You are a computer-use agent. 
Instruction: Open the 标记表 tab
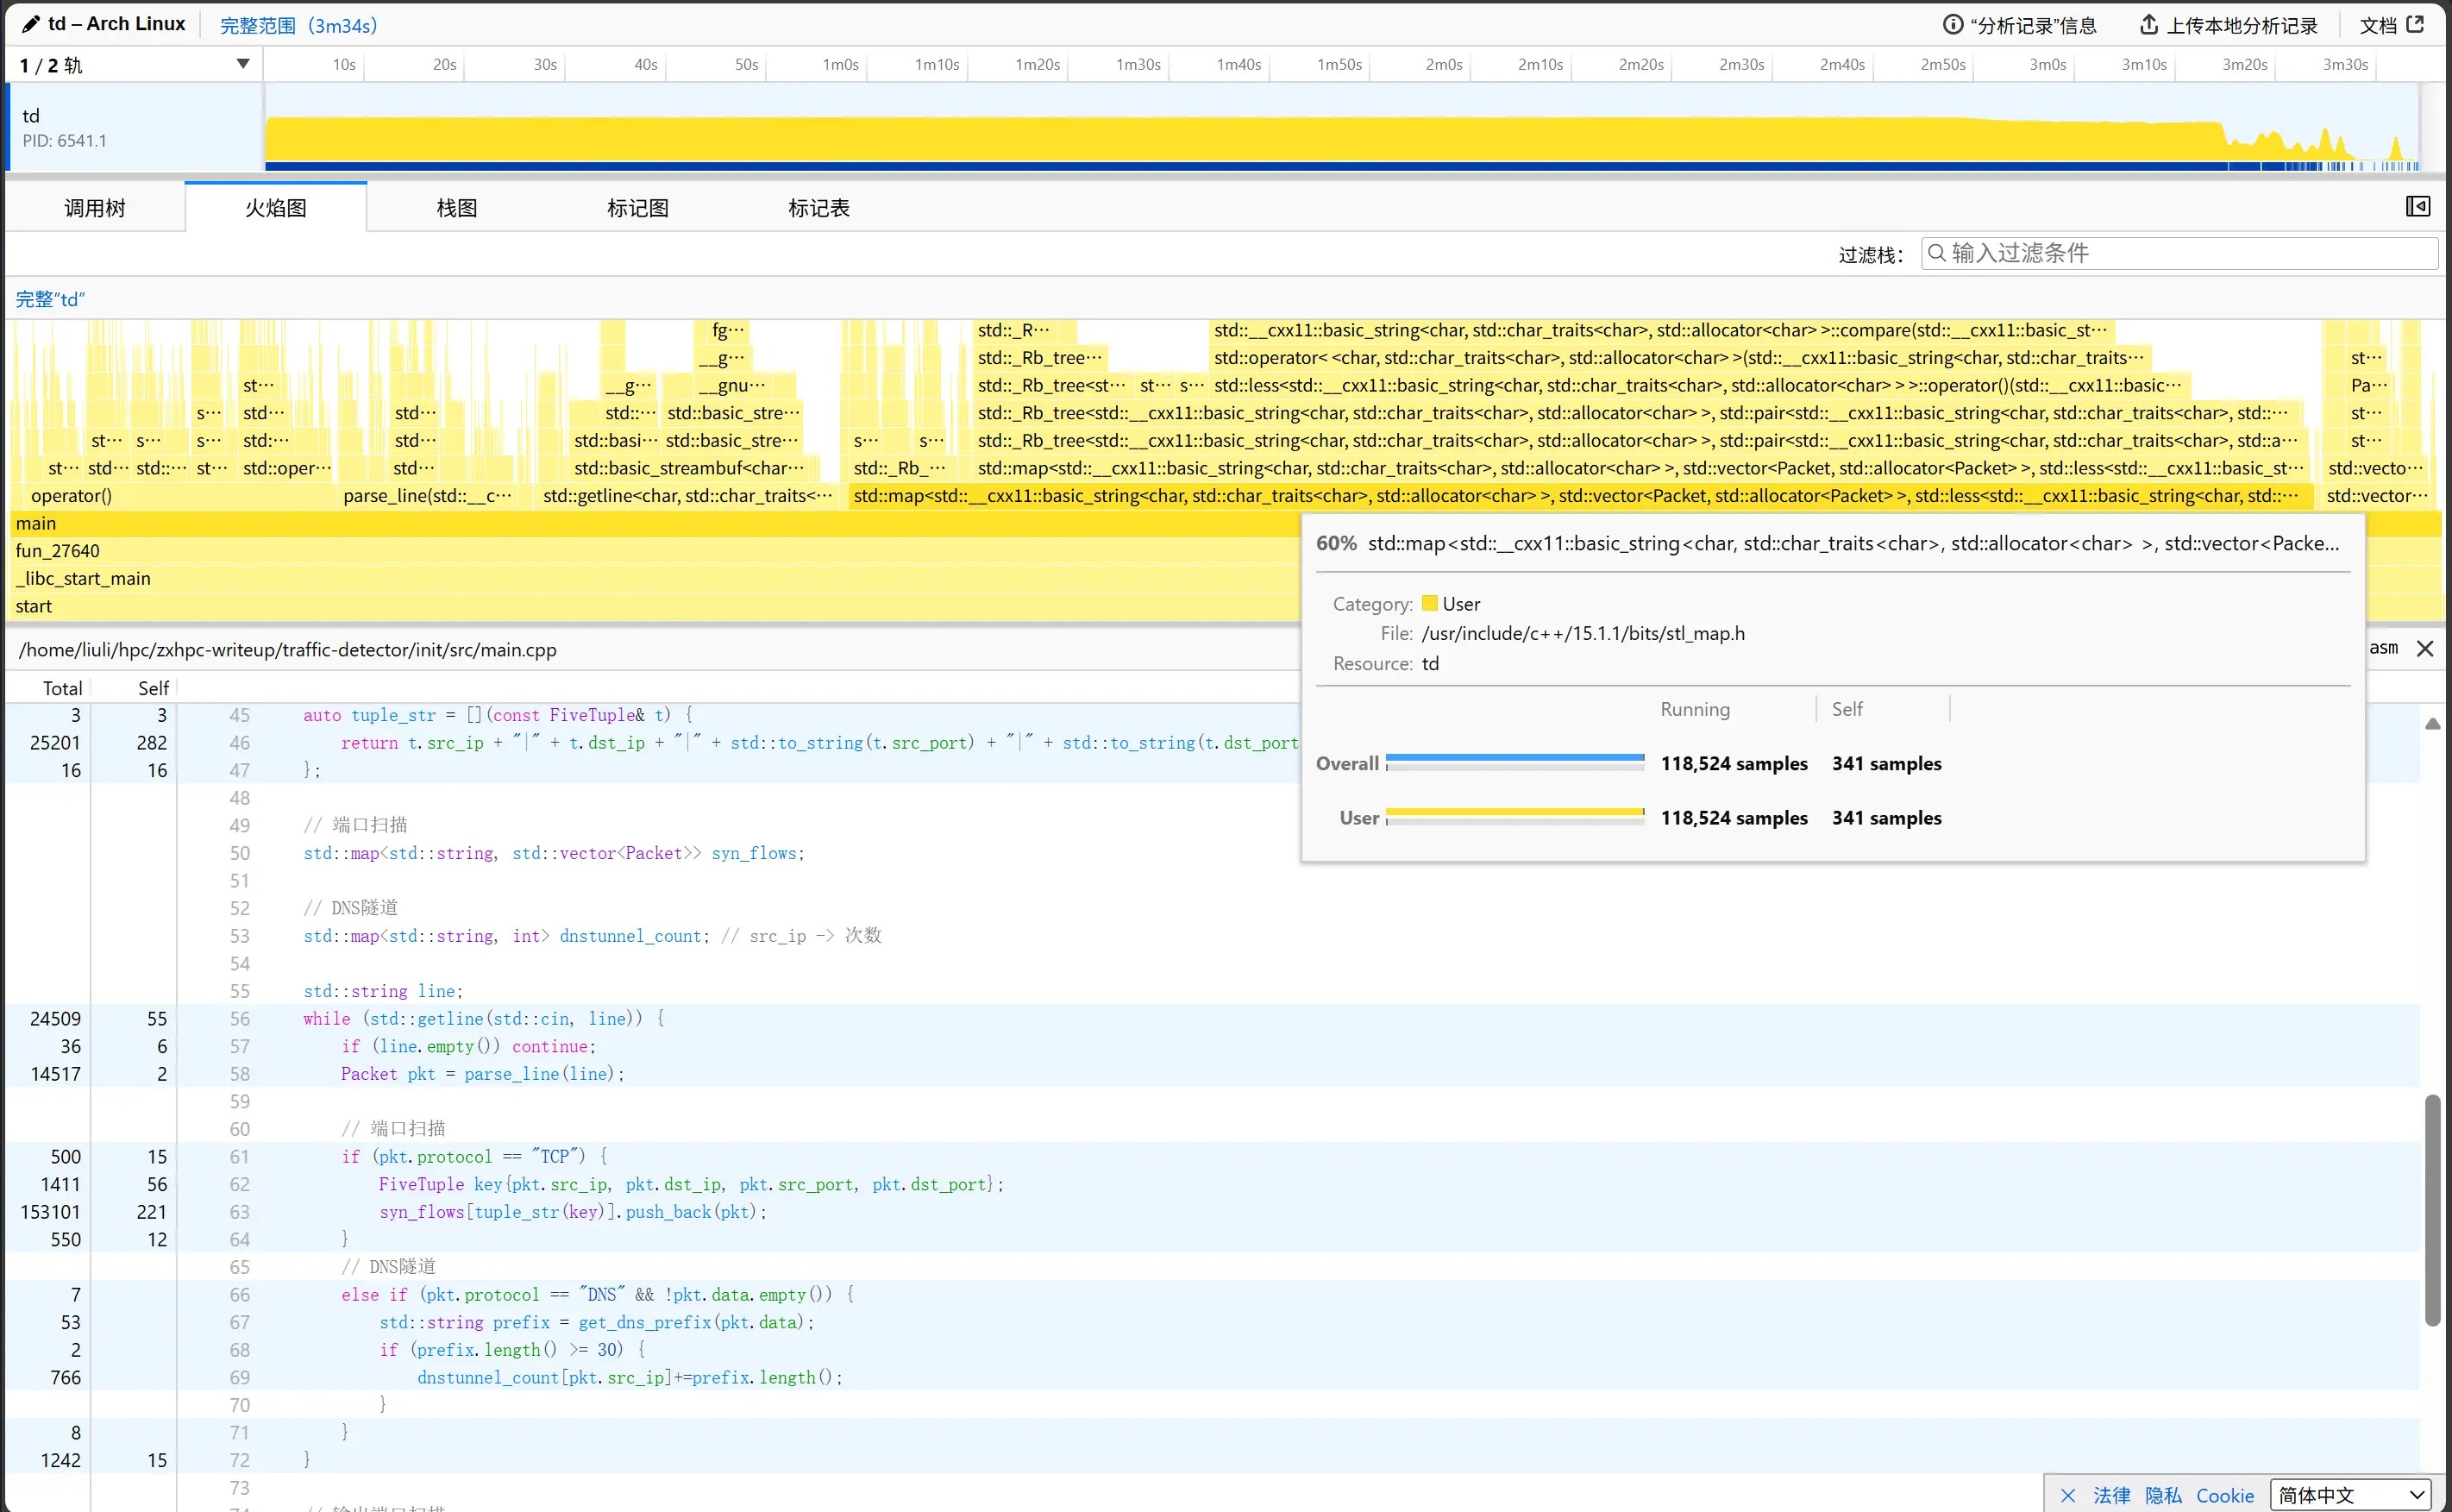pos(818,208)
